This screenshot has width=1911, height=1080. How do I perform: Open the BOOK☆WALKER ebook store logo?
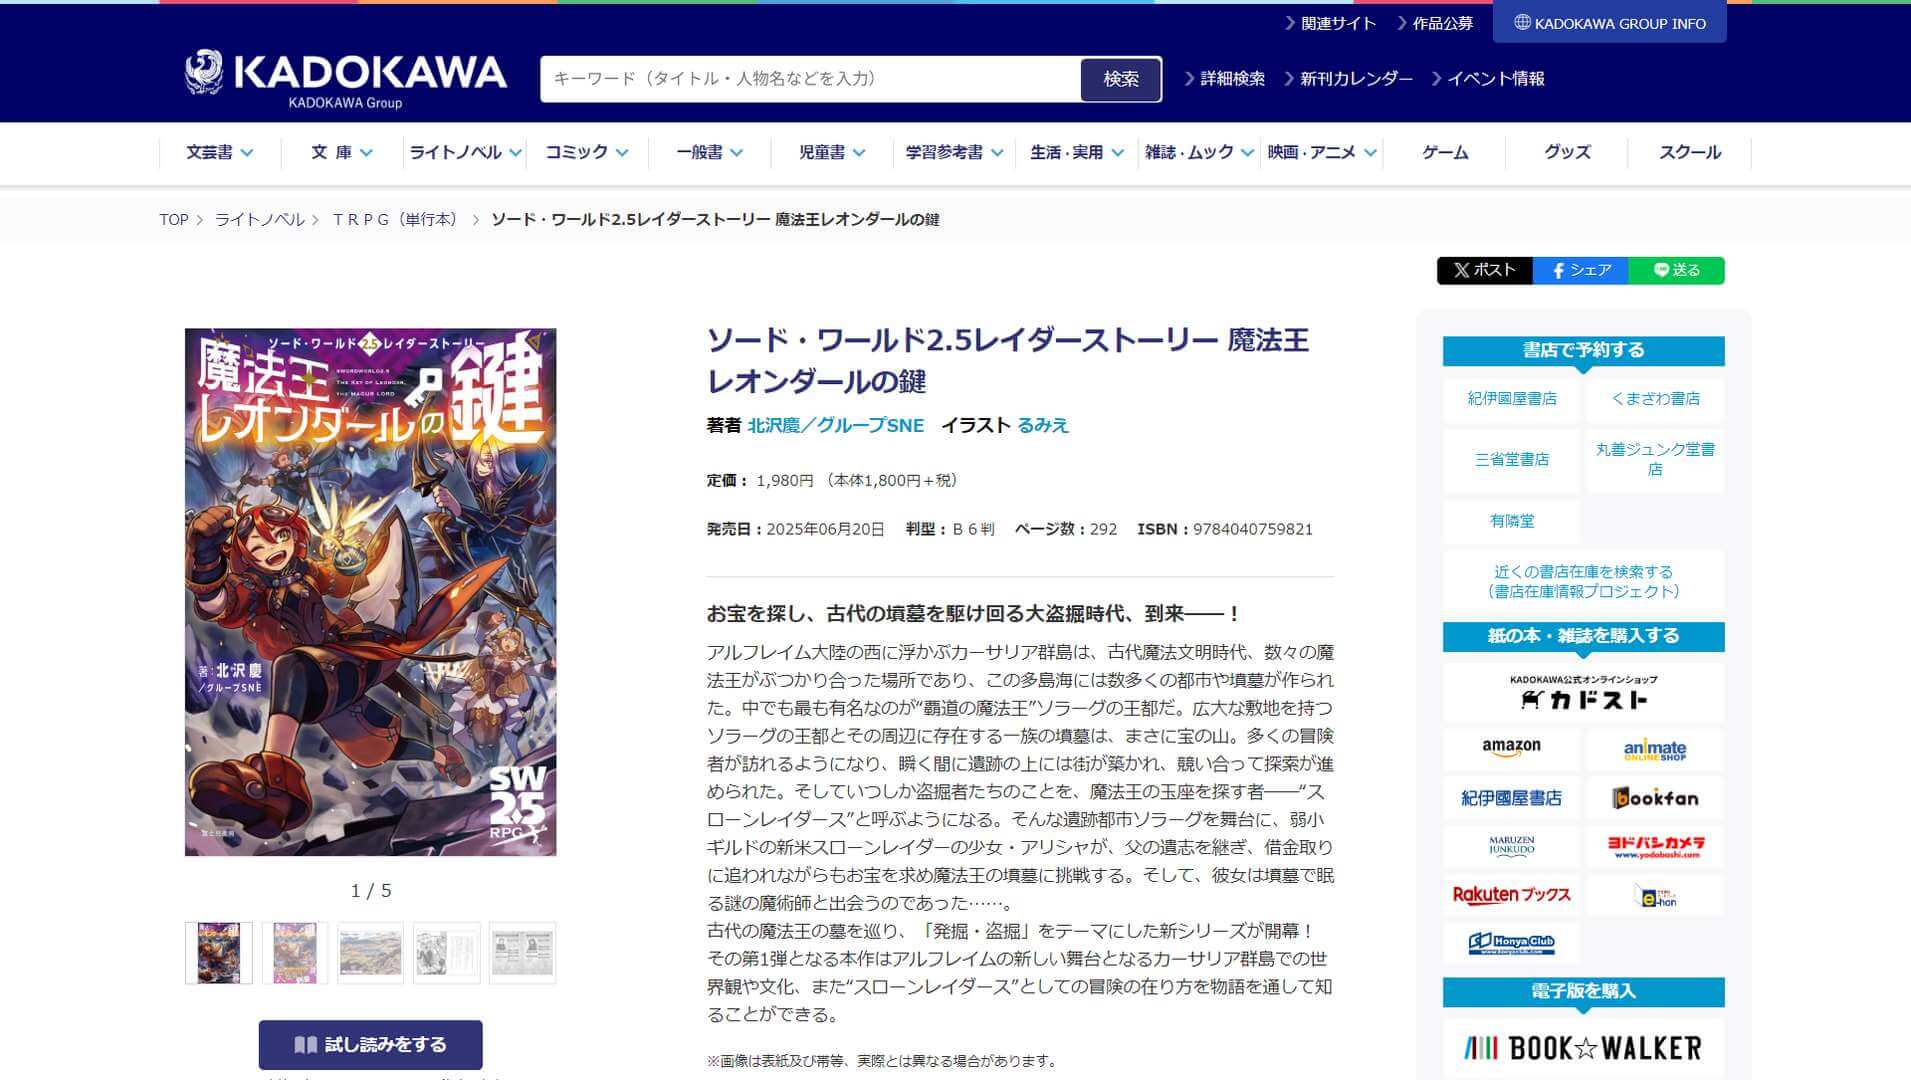click(x=1583, y=1048)
